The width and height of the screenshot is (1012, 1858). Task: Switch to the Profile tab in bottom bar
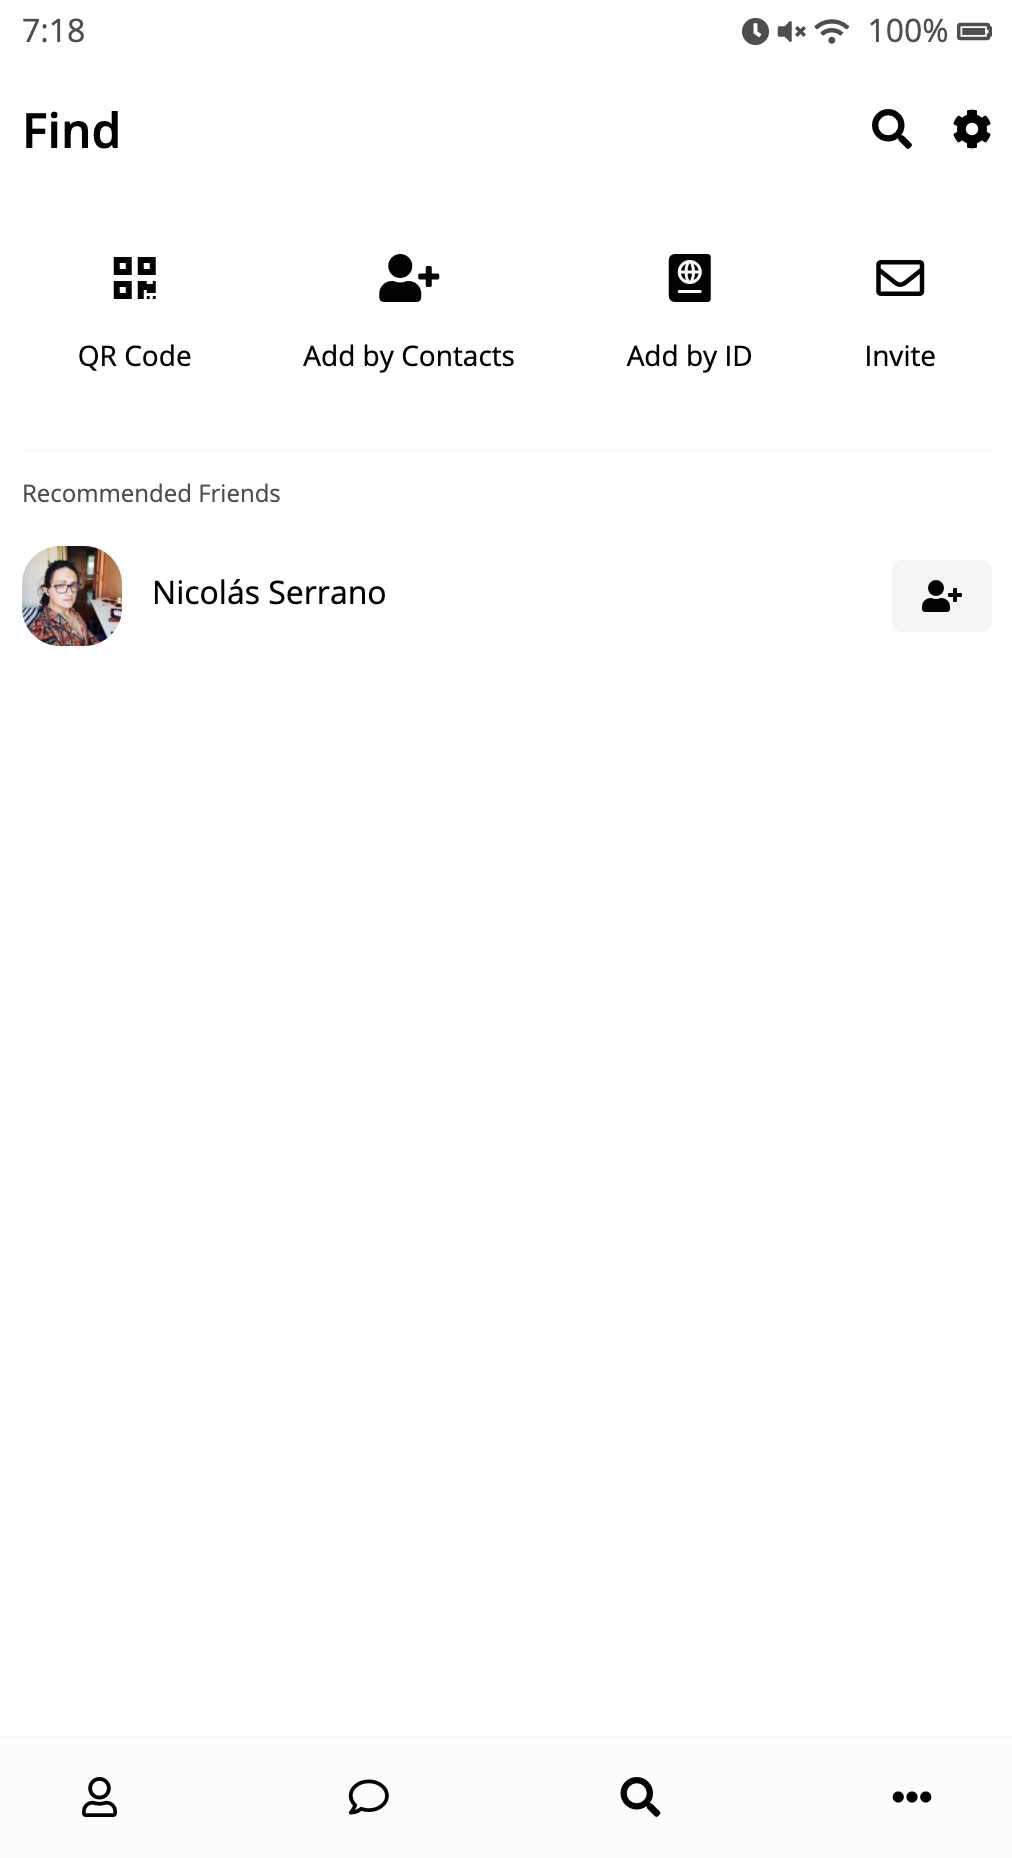point(99,1797)
